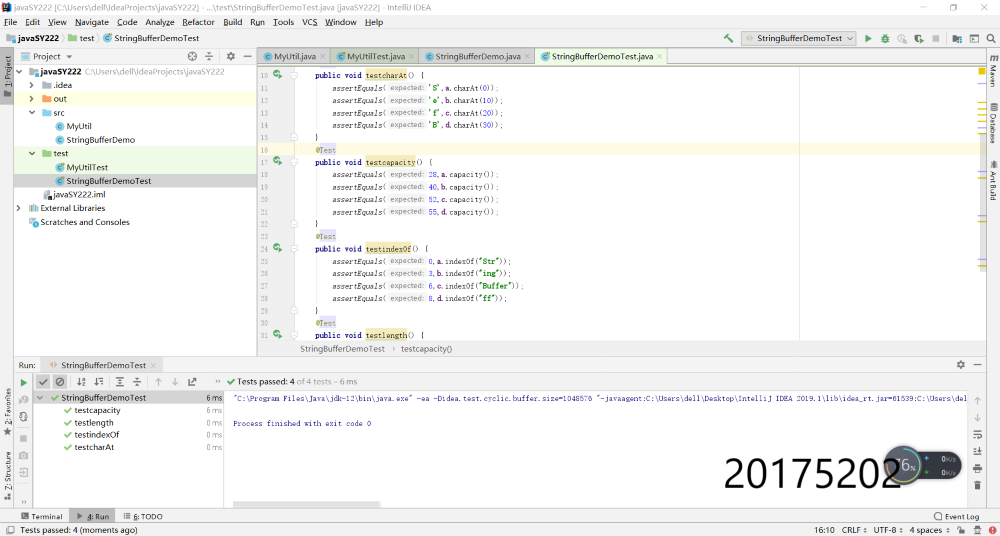Collapse the src folder node
1000x536 pixels.
[x=31, y=112]
